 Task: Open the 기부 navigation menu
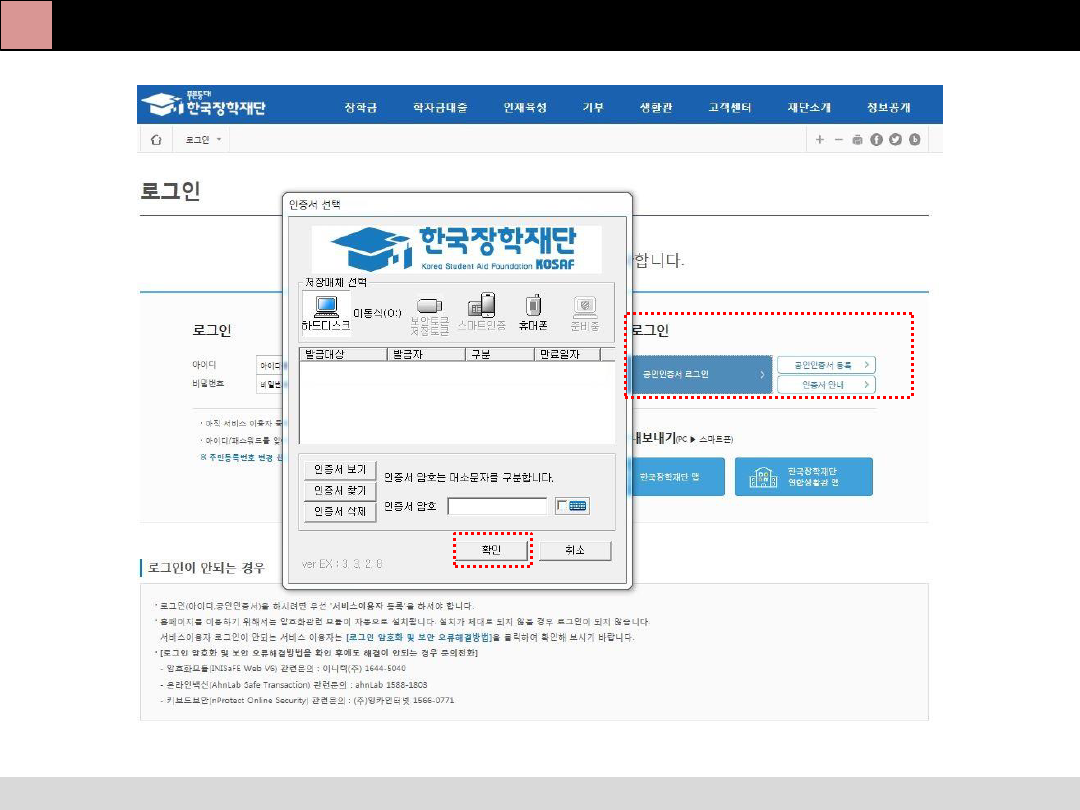click(593, 107)
